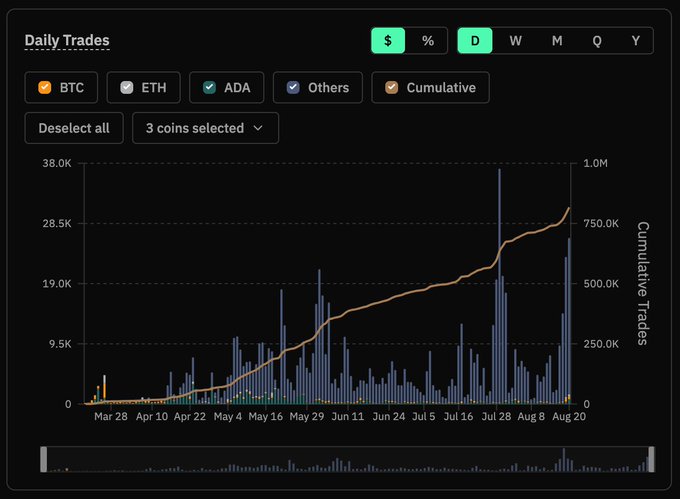This screenshot has width=680, height=499.
Task: Click the Mar 28 x-axis label
Action: click(111, 417)
